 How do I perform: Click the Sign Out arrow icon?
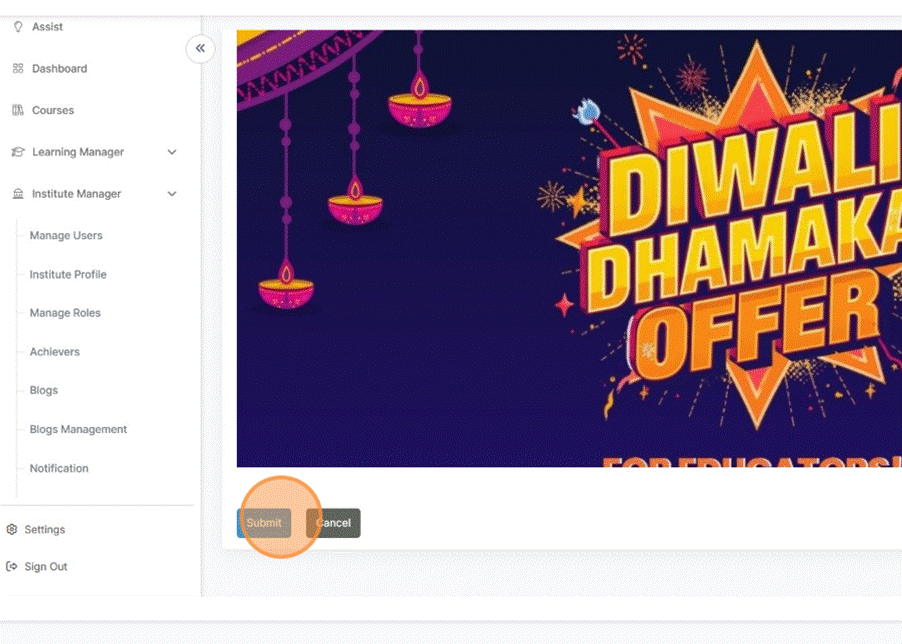pyautogui.click(x=12, y=566)
